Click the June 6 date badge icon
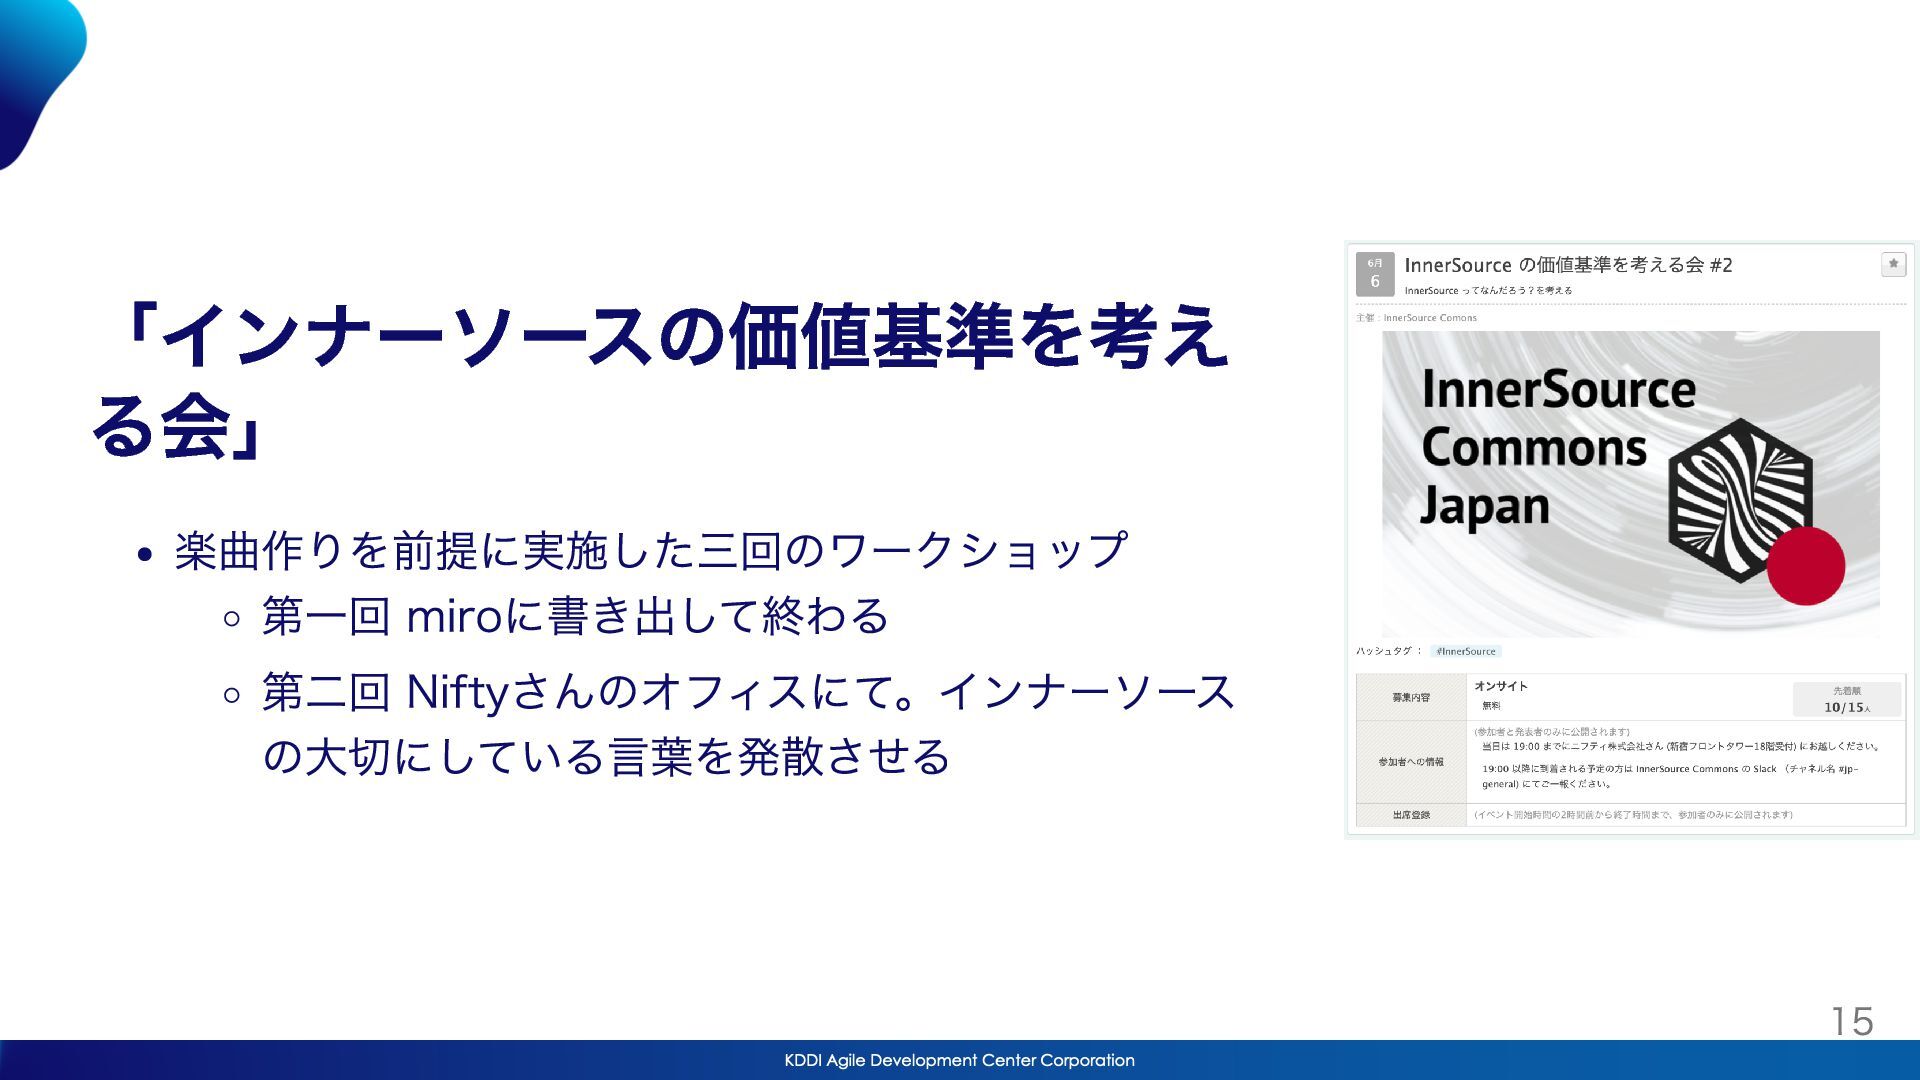Screen dimensions: 1920x1080 point(1374,273)
